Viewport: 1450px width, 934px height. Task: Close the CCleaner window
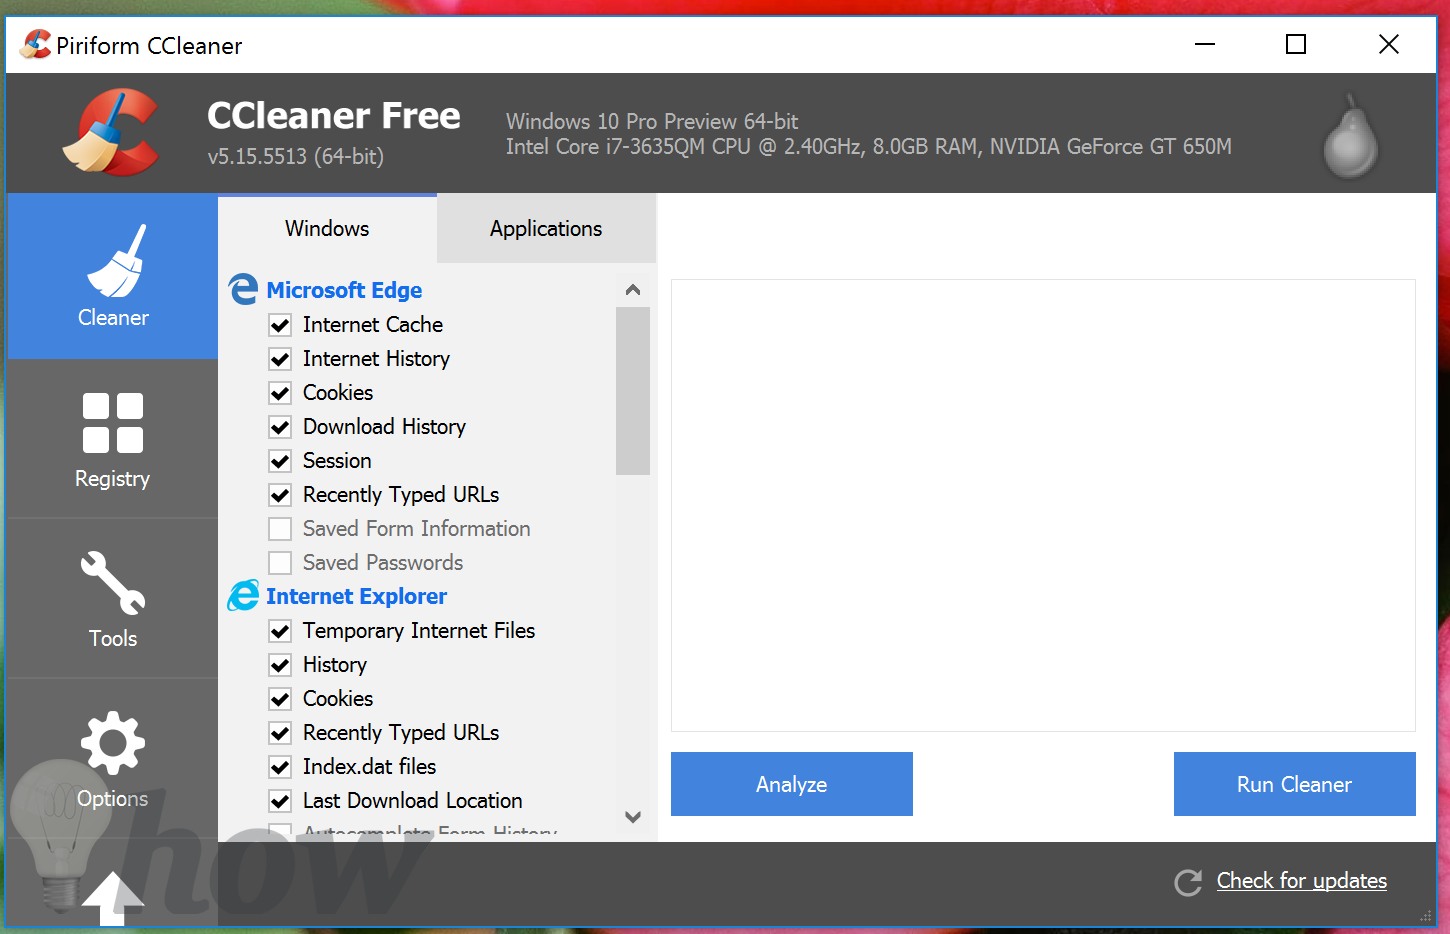[1389, 44]
